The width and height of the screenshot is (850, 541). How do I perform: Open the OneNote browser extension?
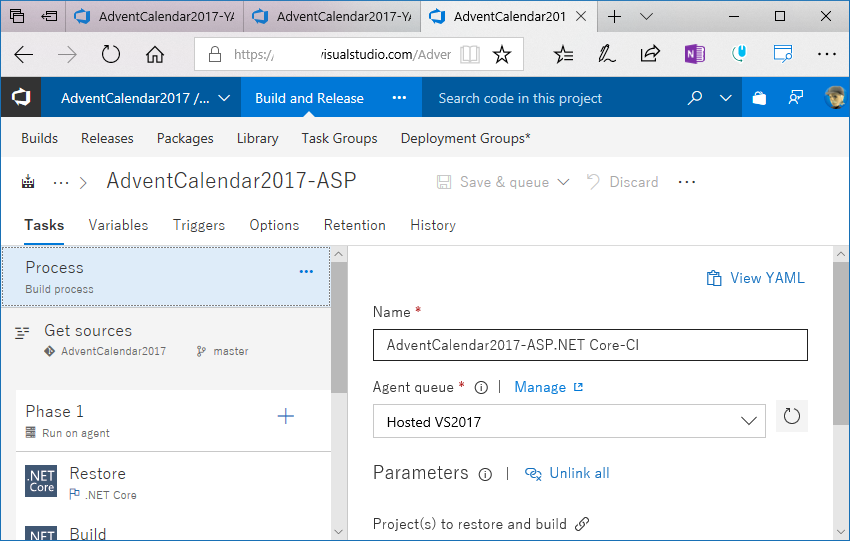[x=694, y=54]
